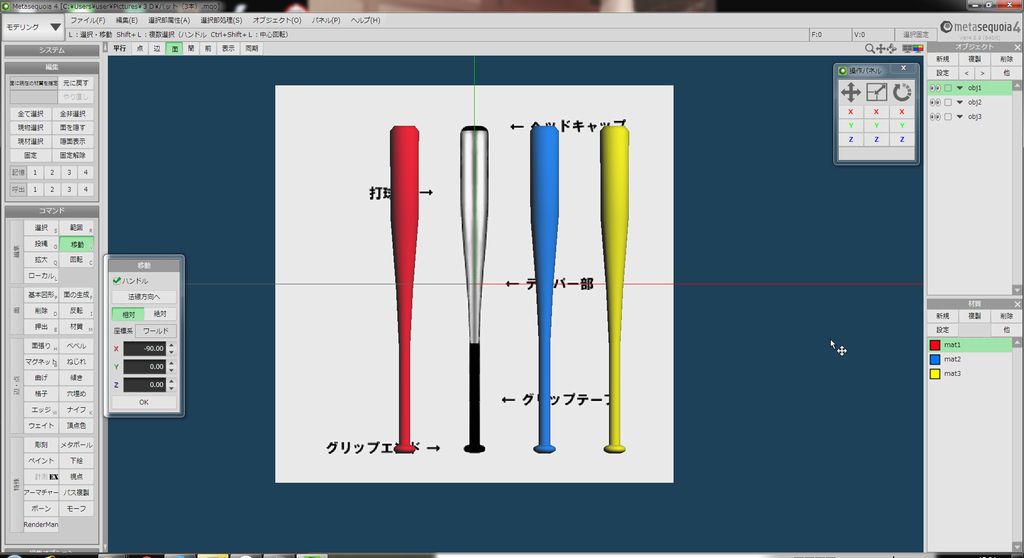Select the yellow mat3 color swatch
The image size is (1024, 558).
(x=935, y=374)
